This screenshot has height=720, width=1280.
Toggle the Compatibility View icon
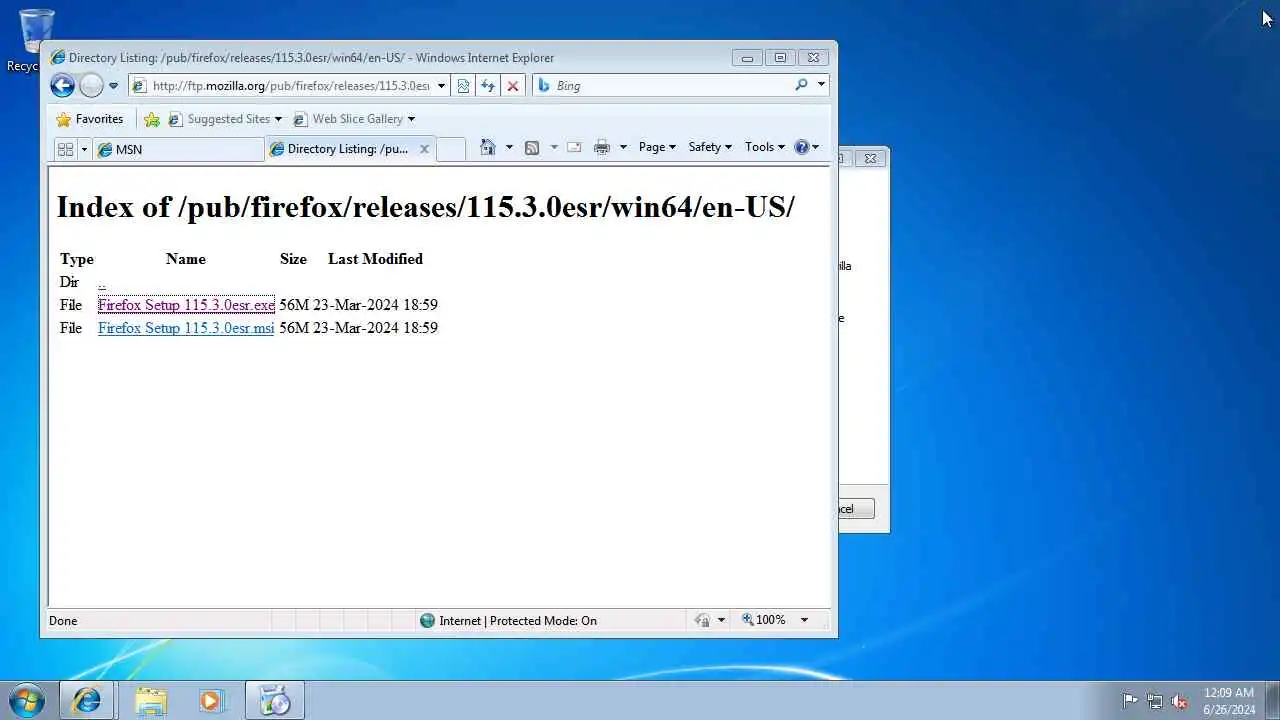[463, 86]
